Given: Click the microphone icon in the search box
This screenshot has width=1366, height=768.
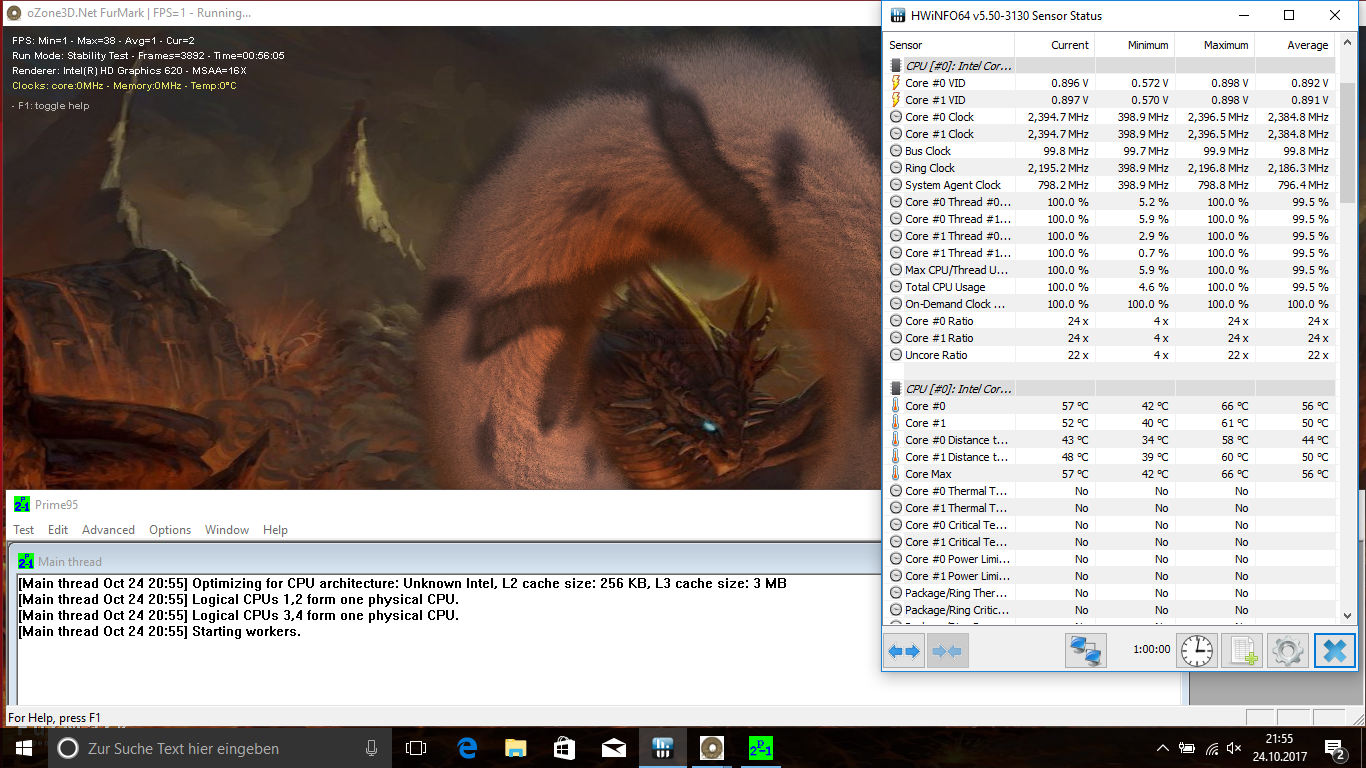Looking at the screenshot, I should click(372, 748).
